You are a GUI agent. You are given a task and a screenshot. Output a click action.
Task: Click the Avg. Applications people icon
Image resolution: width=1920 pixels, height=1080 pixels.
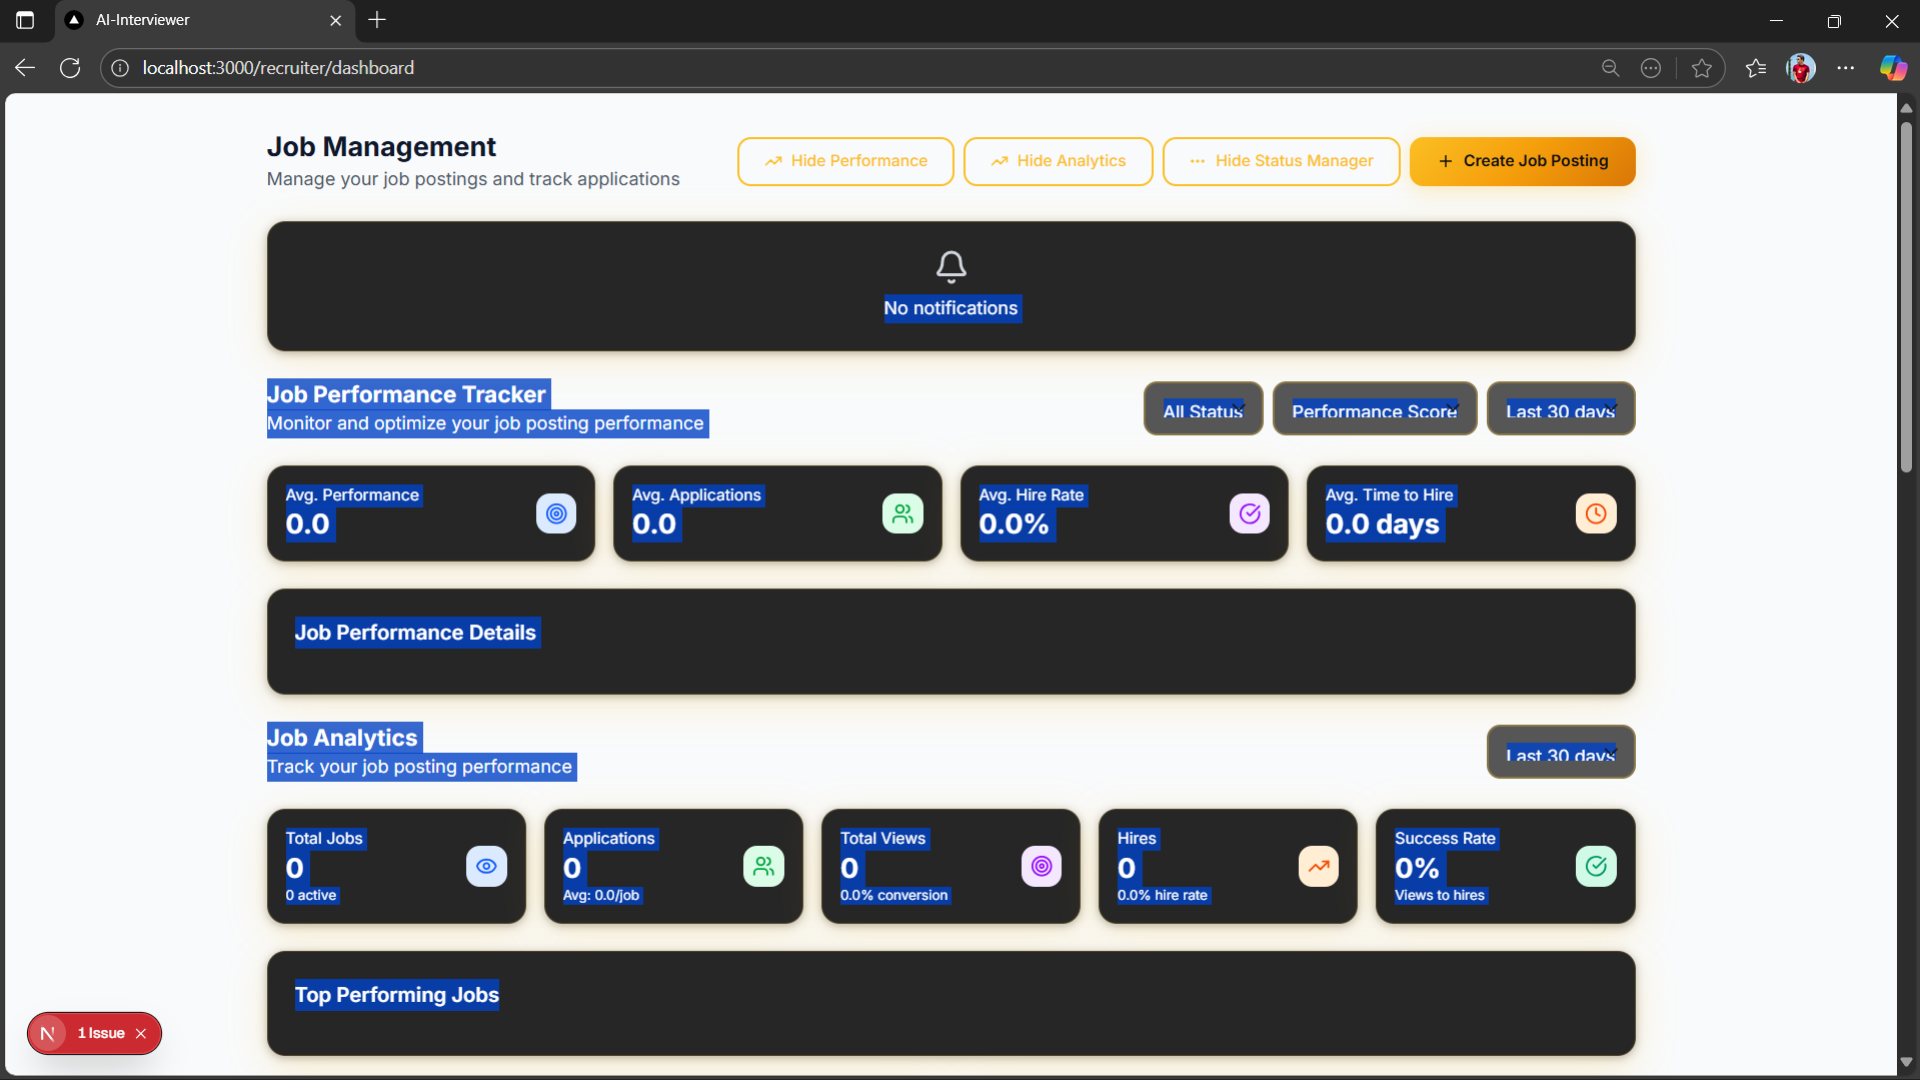(902, 514)
